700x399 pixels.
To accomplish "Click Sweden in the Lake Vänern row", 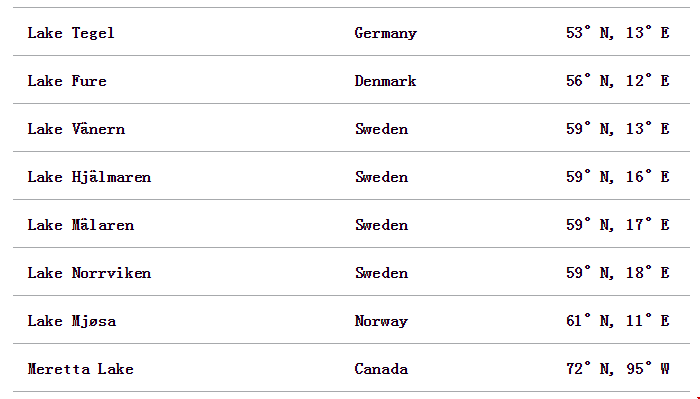I will 381,129.
